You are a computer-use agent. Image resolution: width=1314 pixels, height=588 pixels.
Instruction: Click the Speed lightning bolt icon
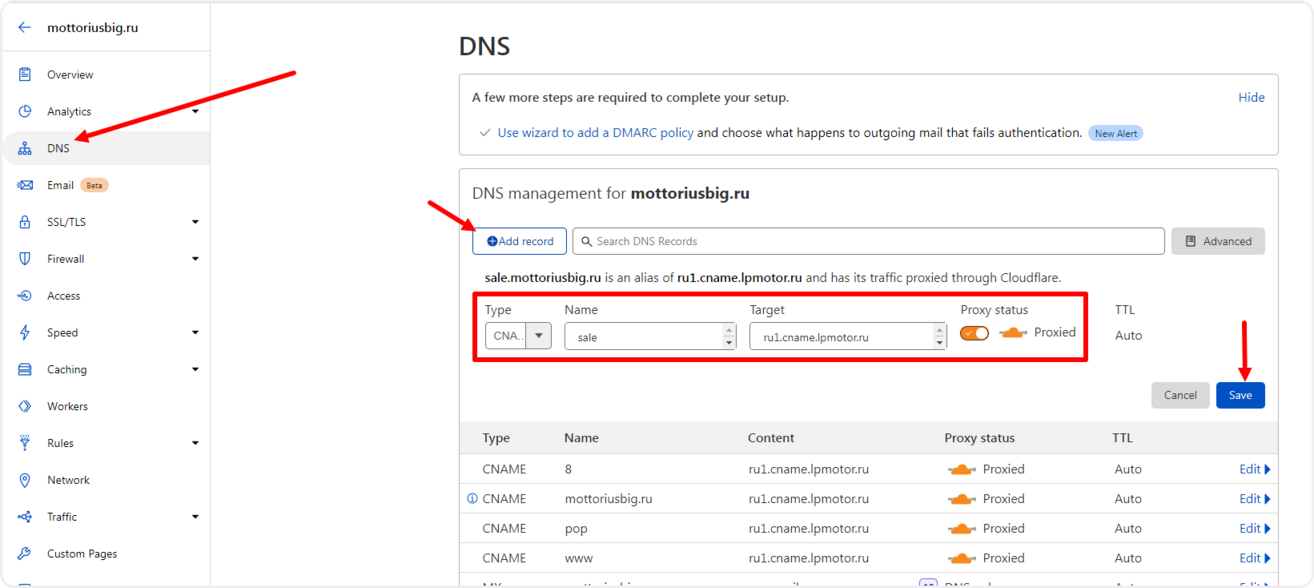pyautogui.click(x=25, y=333)
